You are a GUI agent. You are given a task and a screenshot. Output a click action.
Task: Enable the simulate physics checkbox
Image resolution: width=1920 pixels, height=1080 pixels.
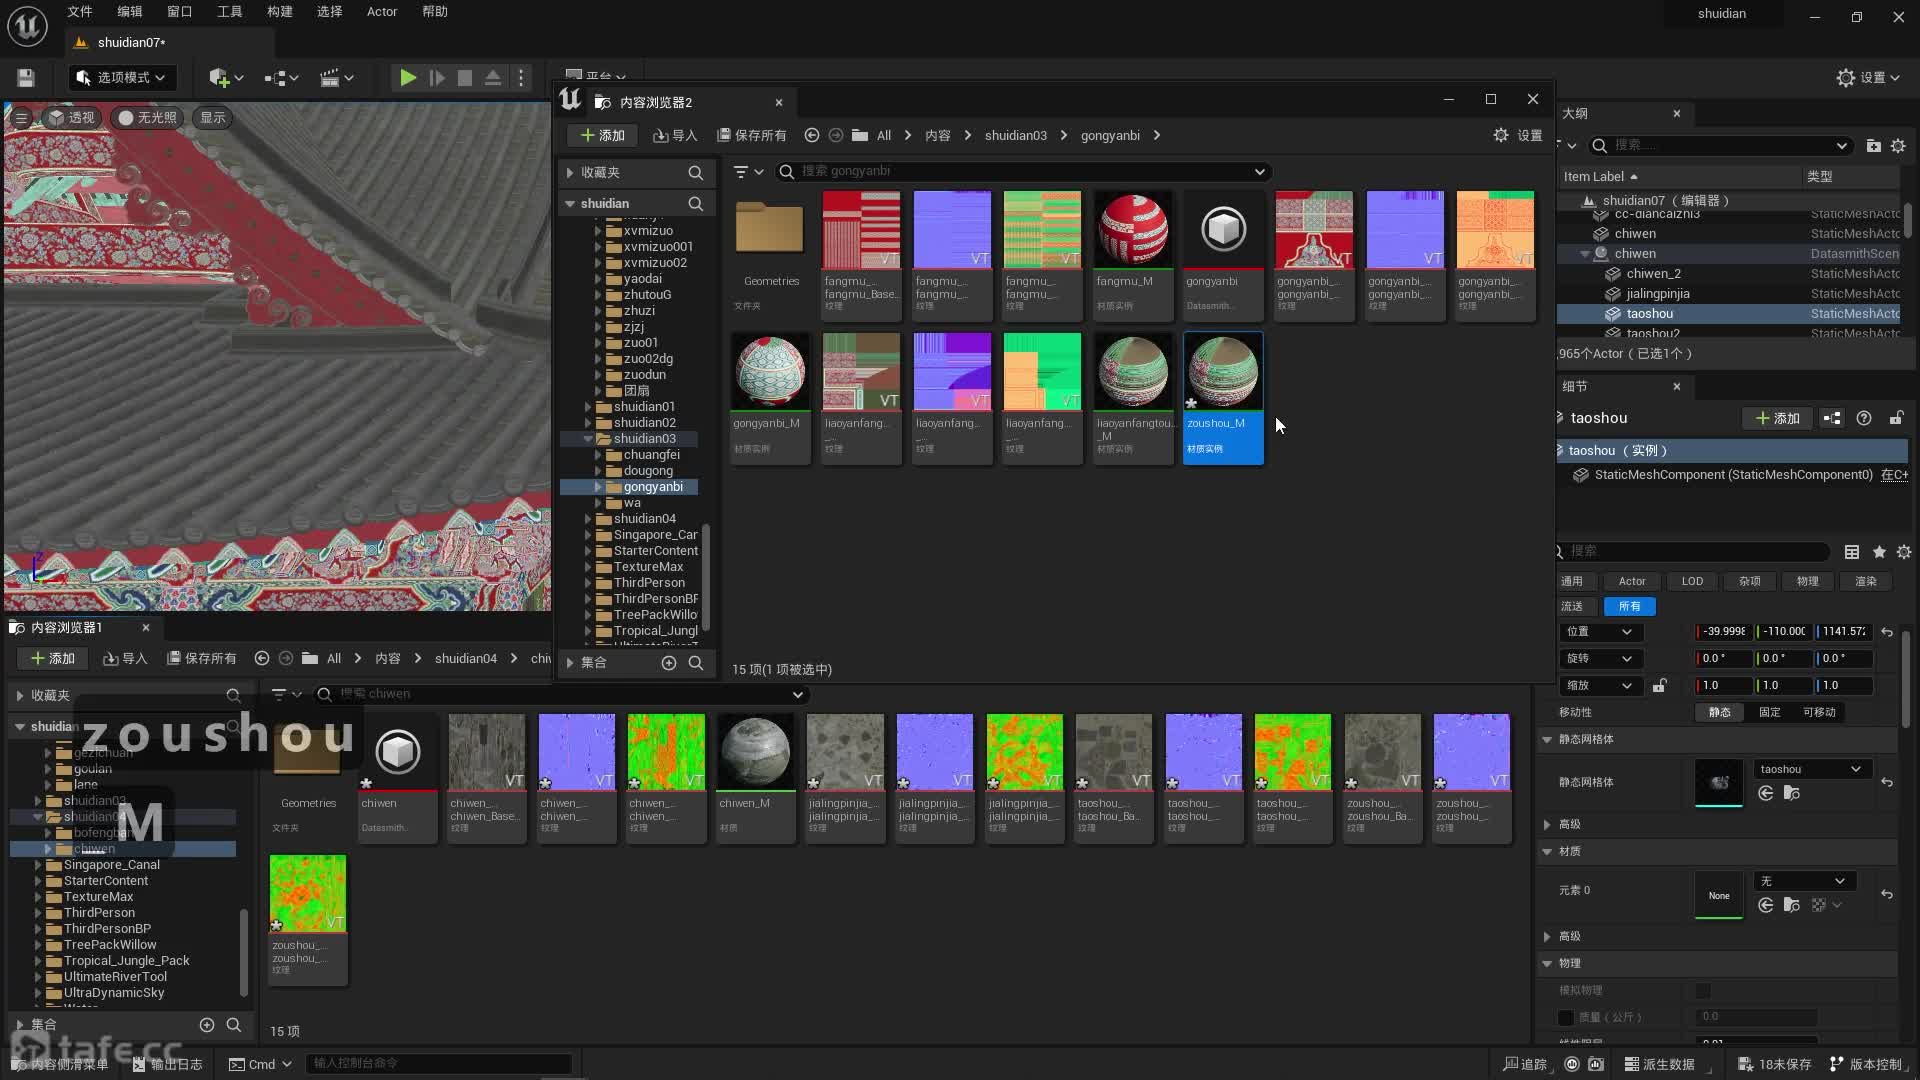pyautogui.click(x=1703, y=991)
